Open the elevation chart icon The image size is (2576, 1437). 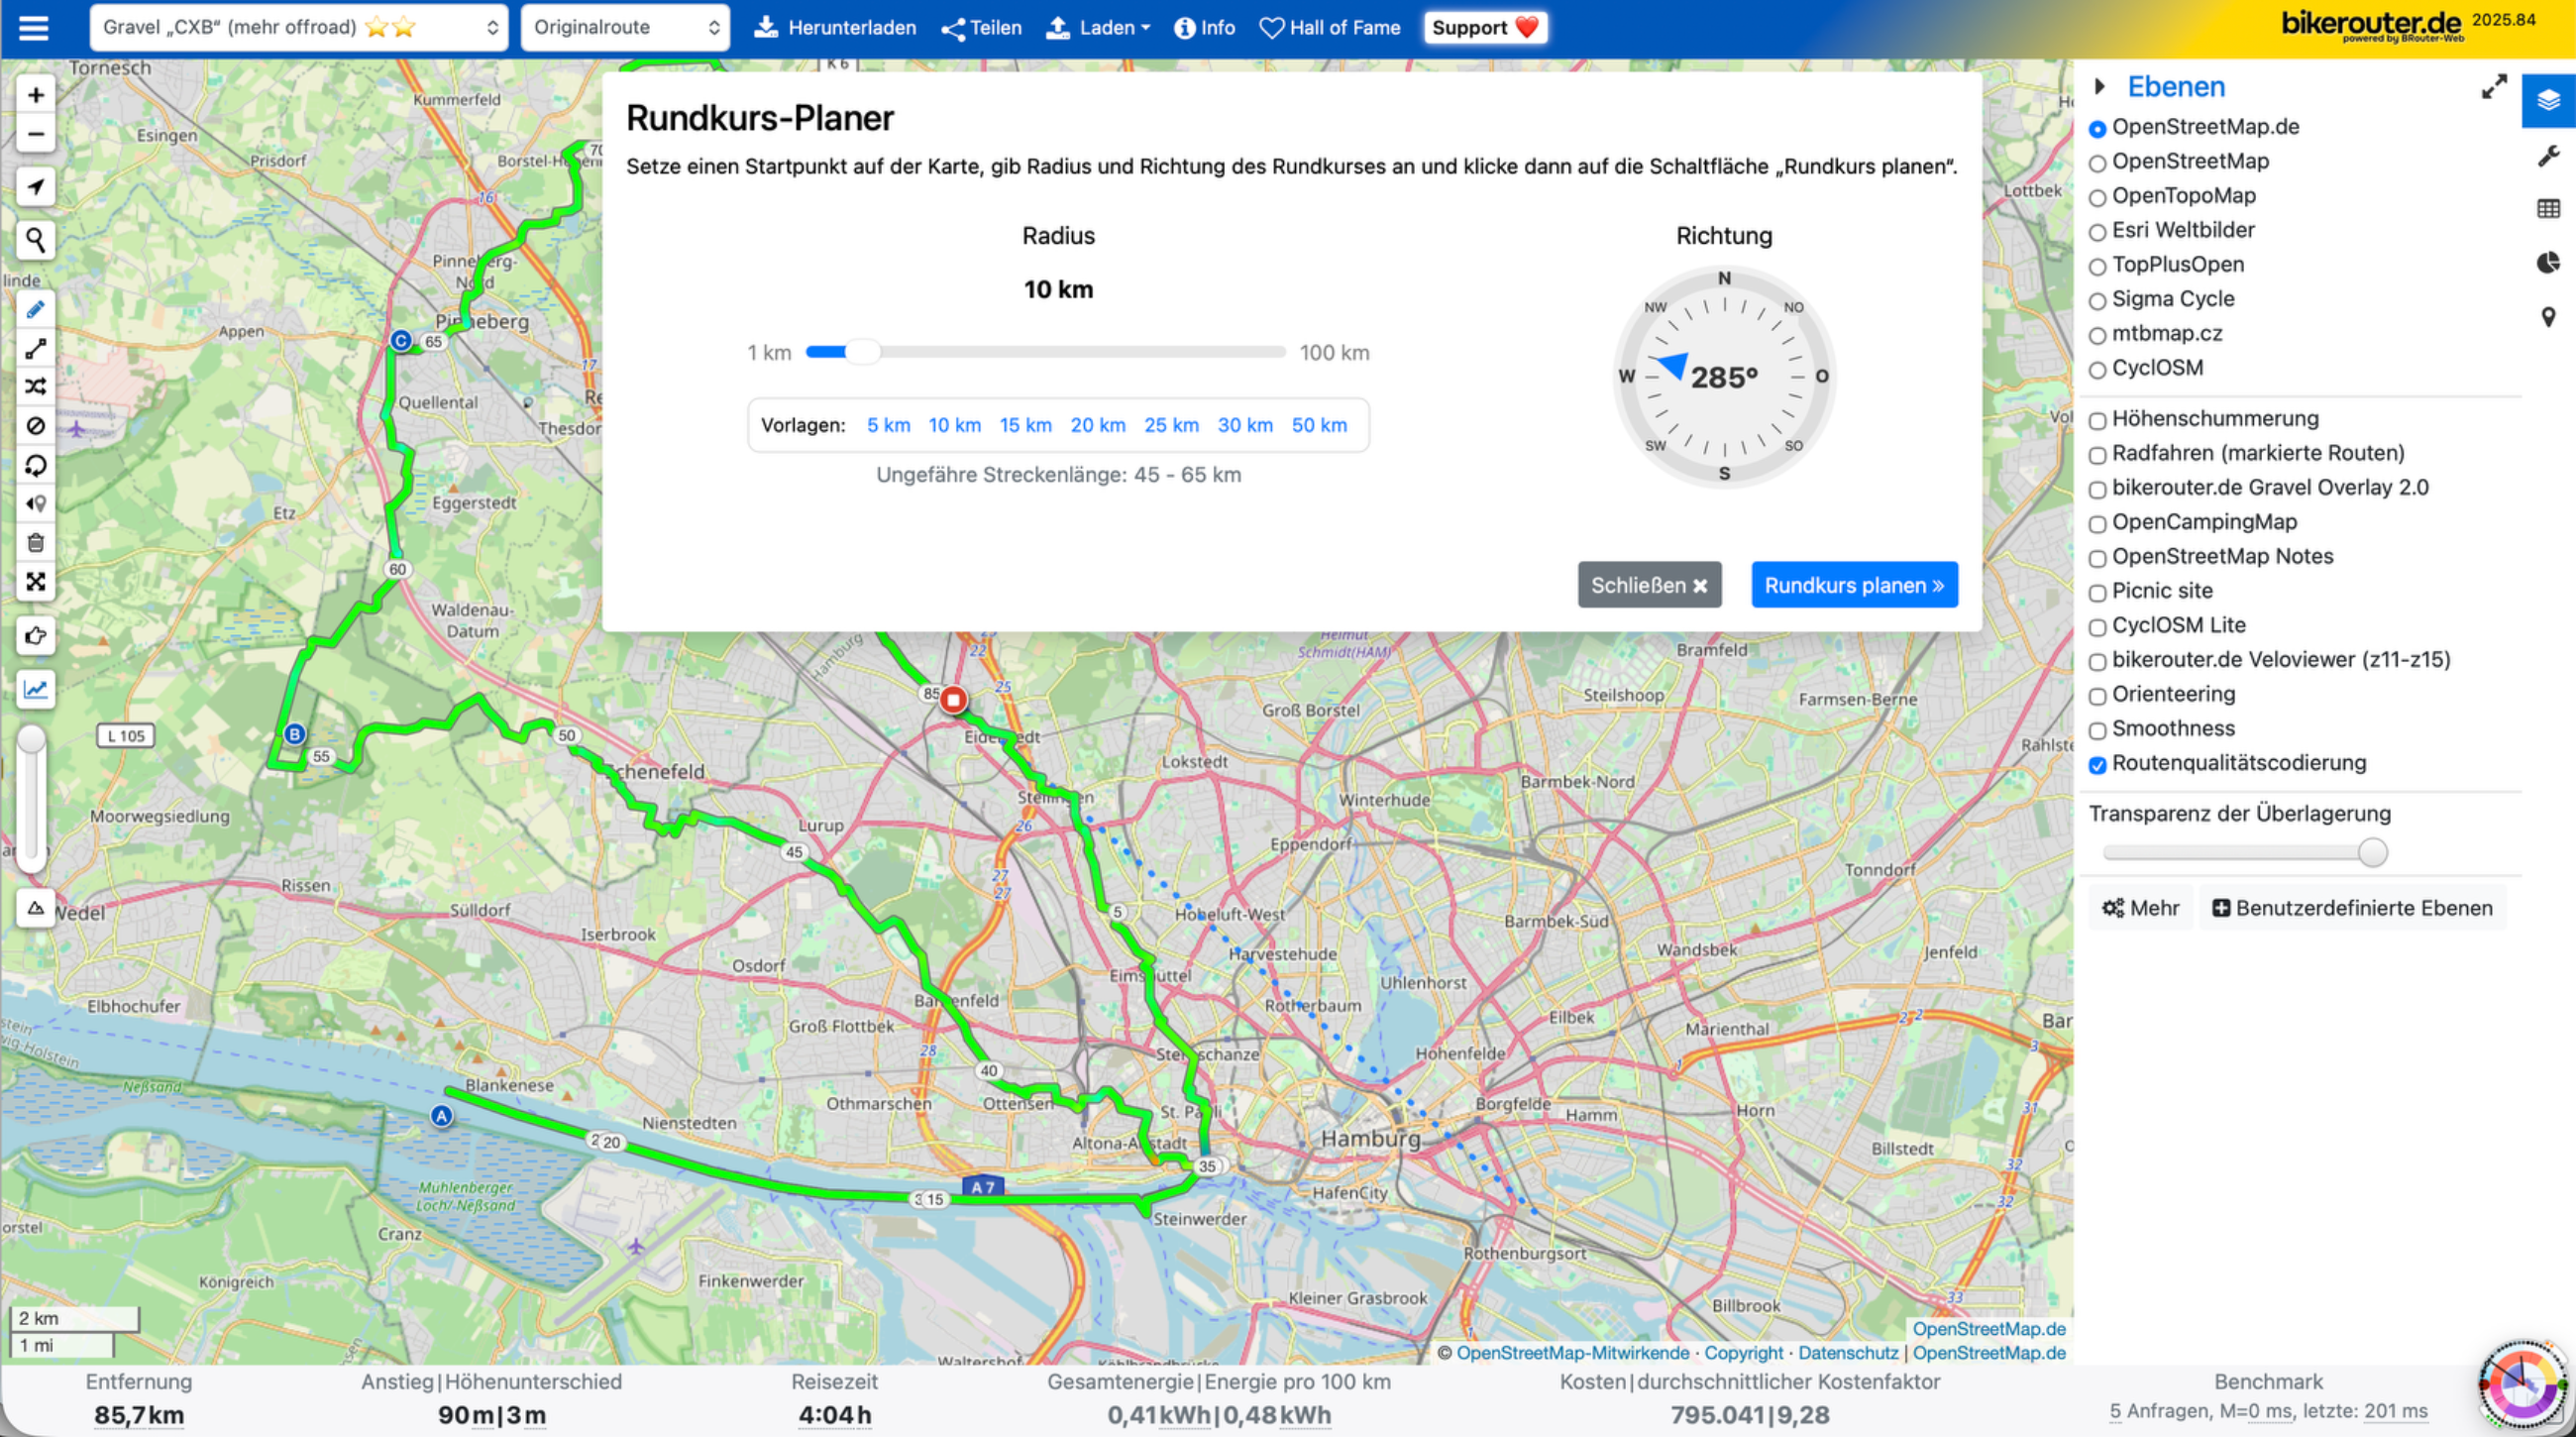pyautogui.click(x=36, y=689)
